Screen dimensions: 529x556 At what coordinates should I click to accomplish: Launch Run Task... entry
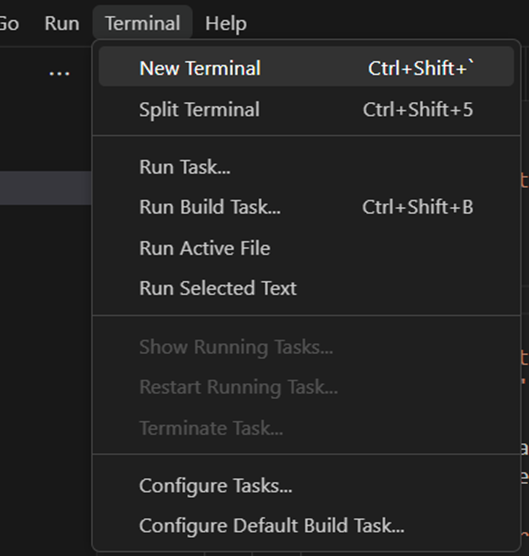coord(306,167)
